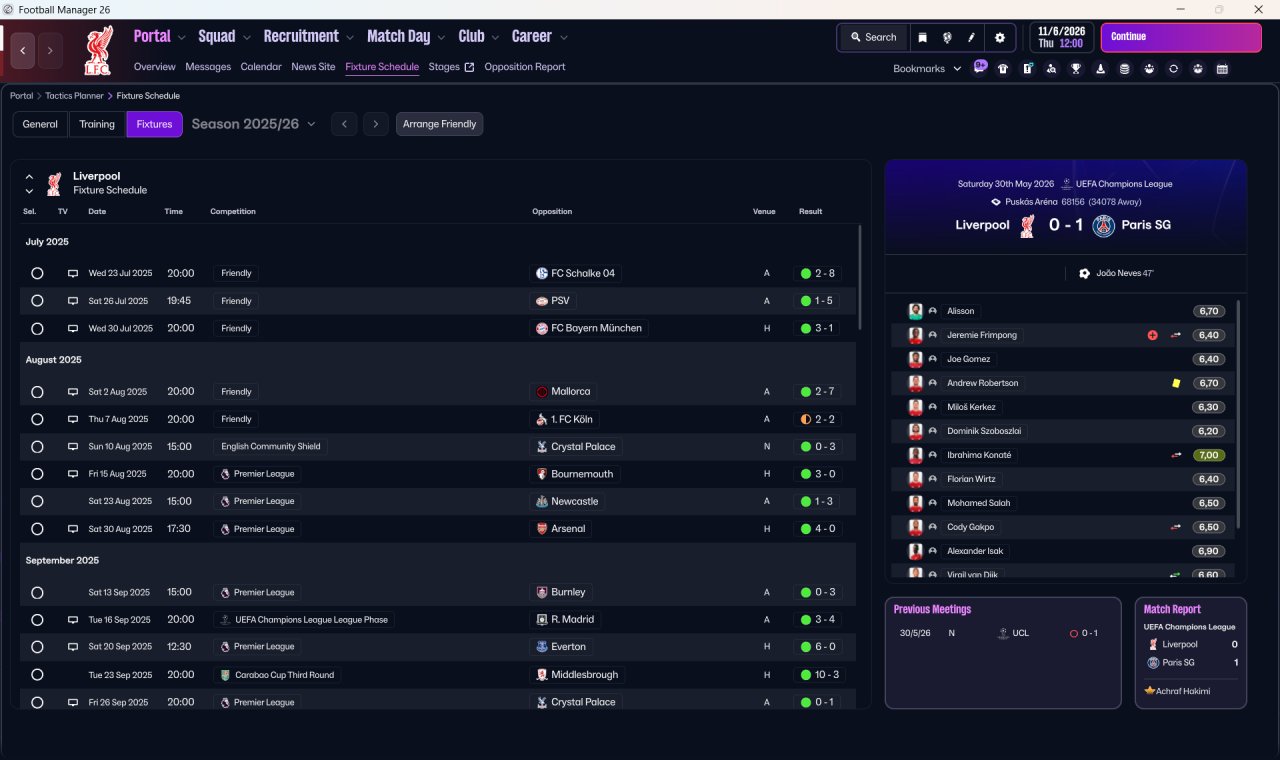Click the coins stack icon in bookmarks bar
Viewport: 1280px width, 760px height.
1125,69
